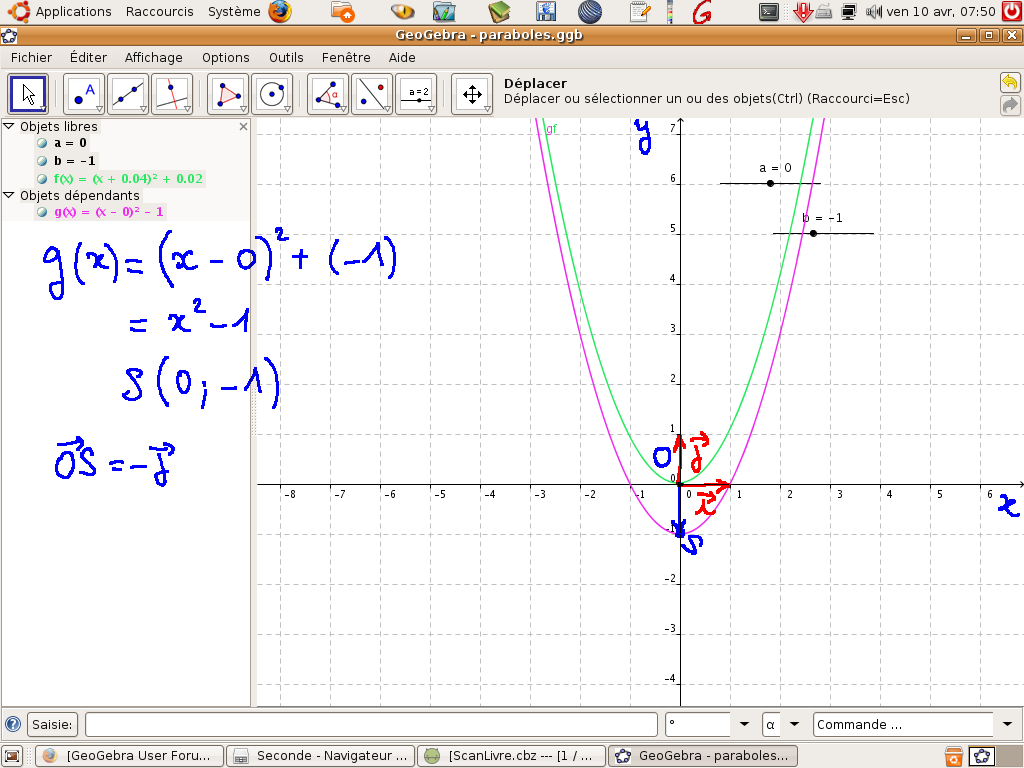Select the Line through two points tool
The image size is (1024, 768).
(128, 95)
